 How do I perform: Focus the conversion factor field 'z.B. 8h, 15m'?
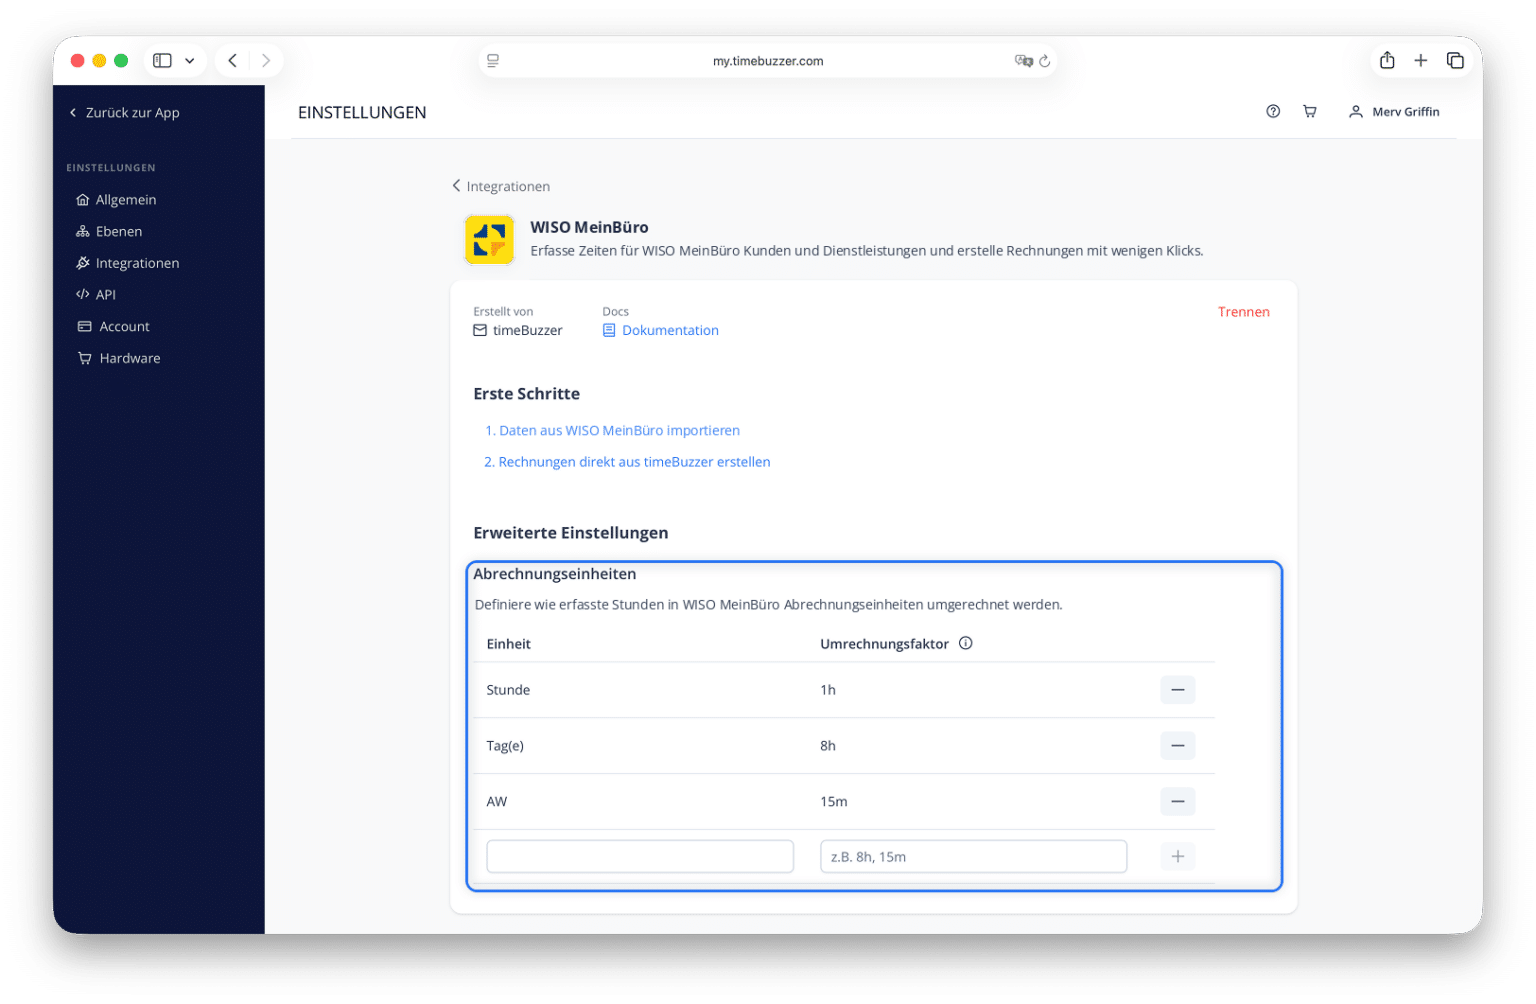[x=974, y=857]
